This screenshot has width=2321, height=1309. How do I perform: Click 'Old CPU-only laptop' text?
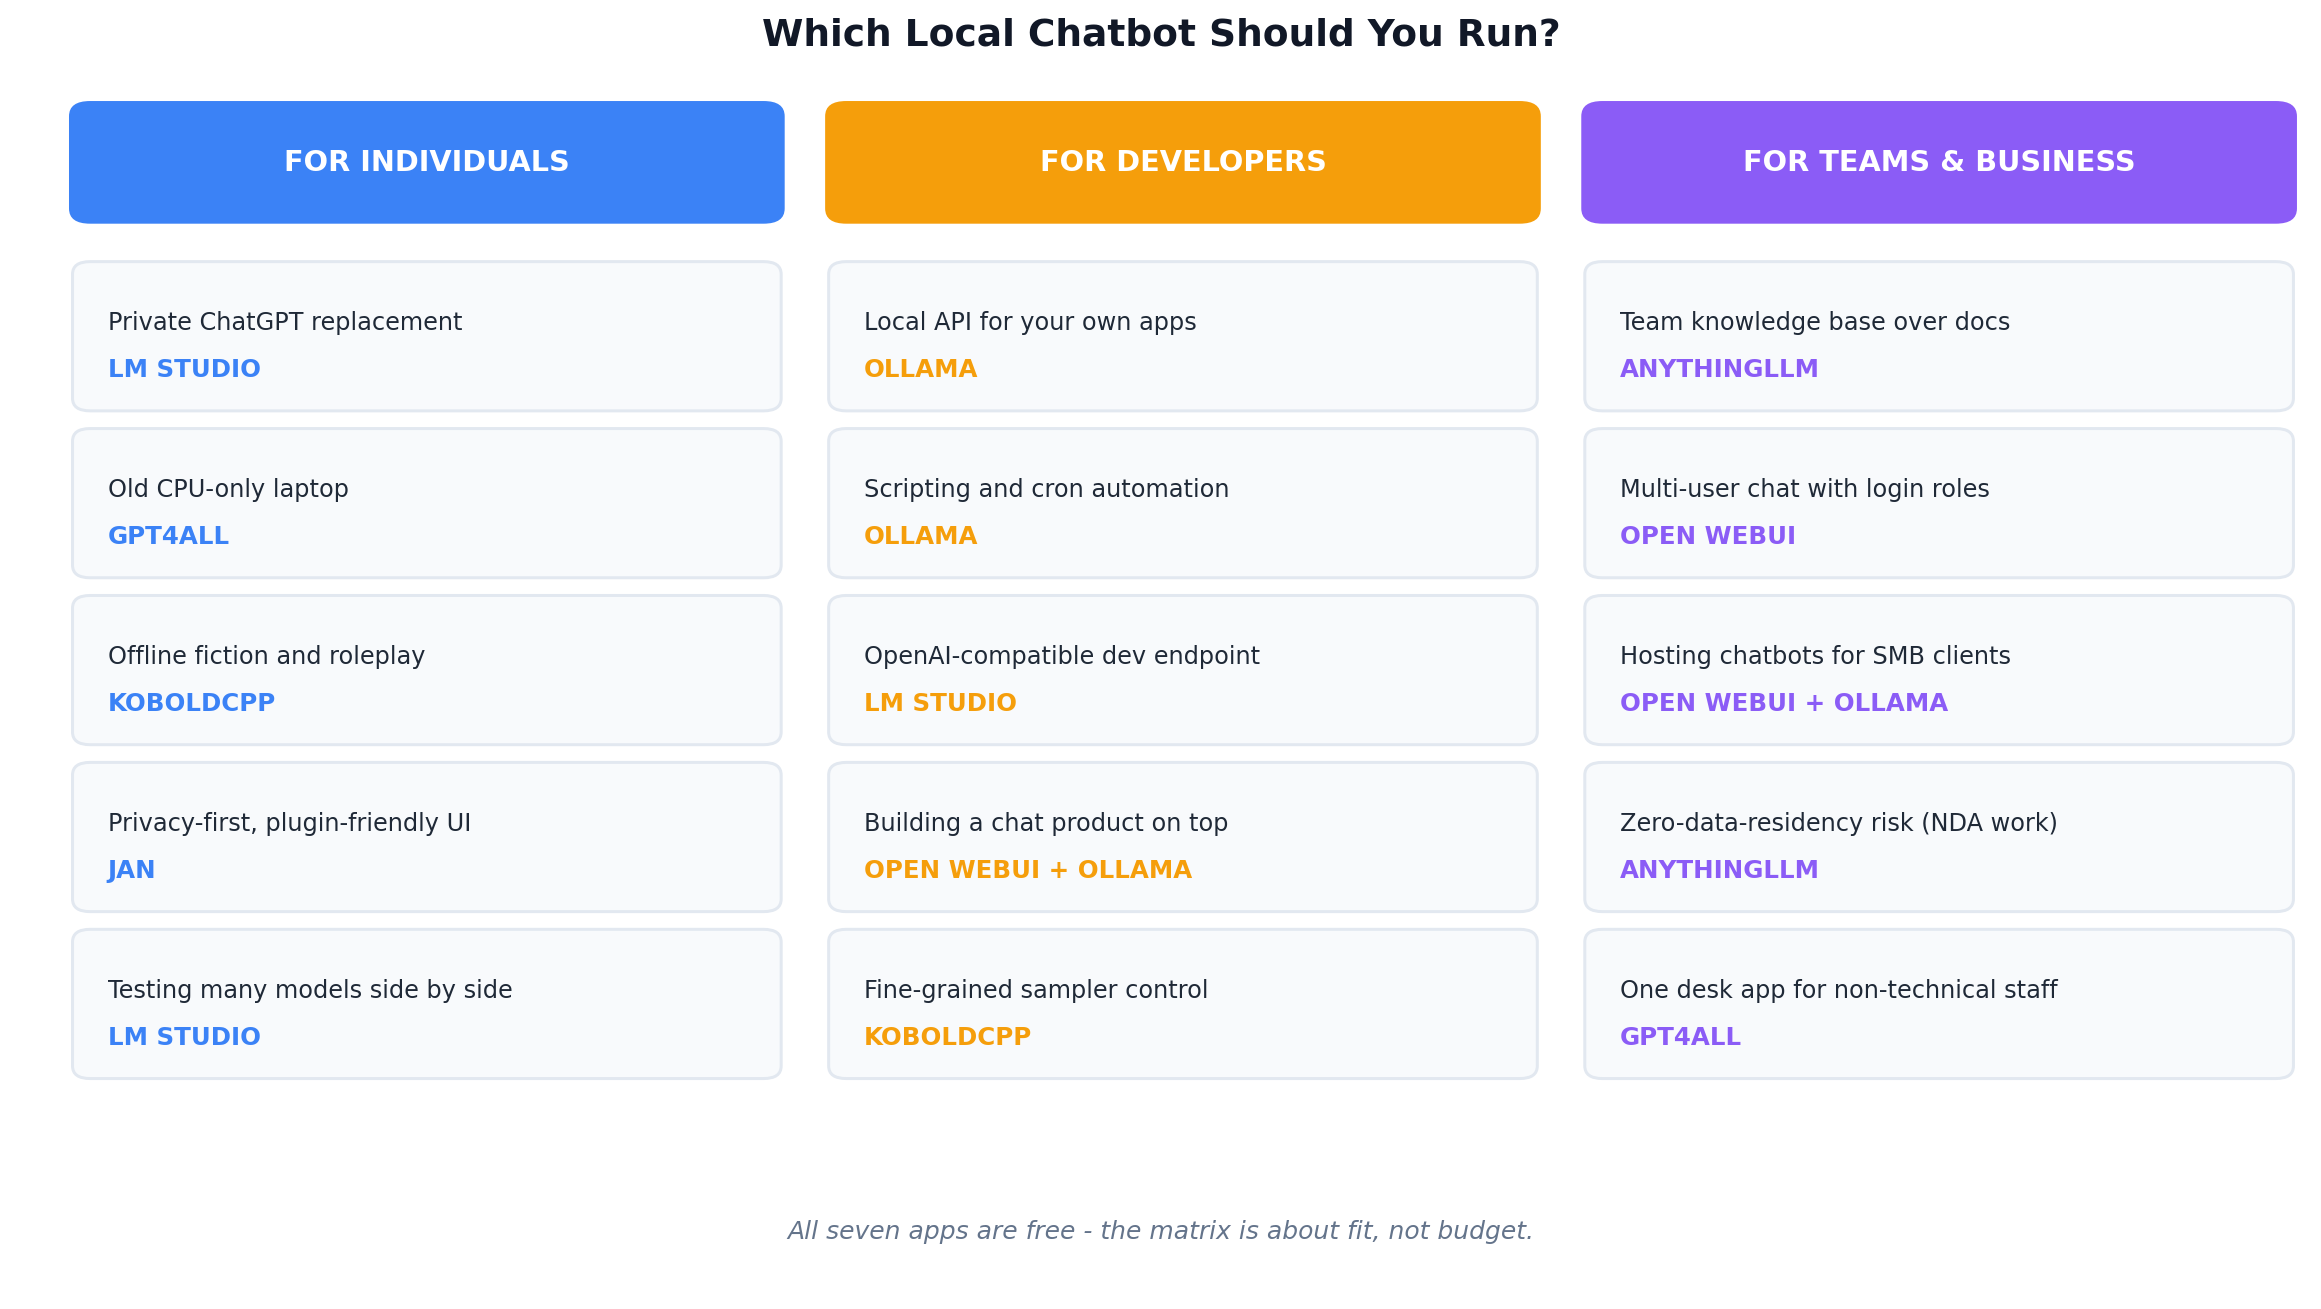pos(228,489)
